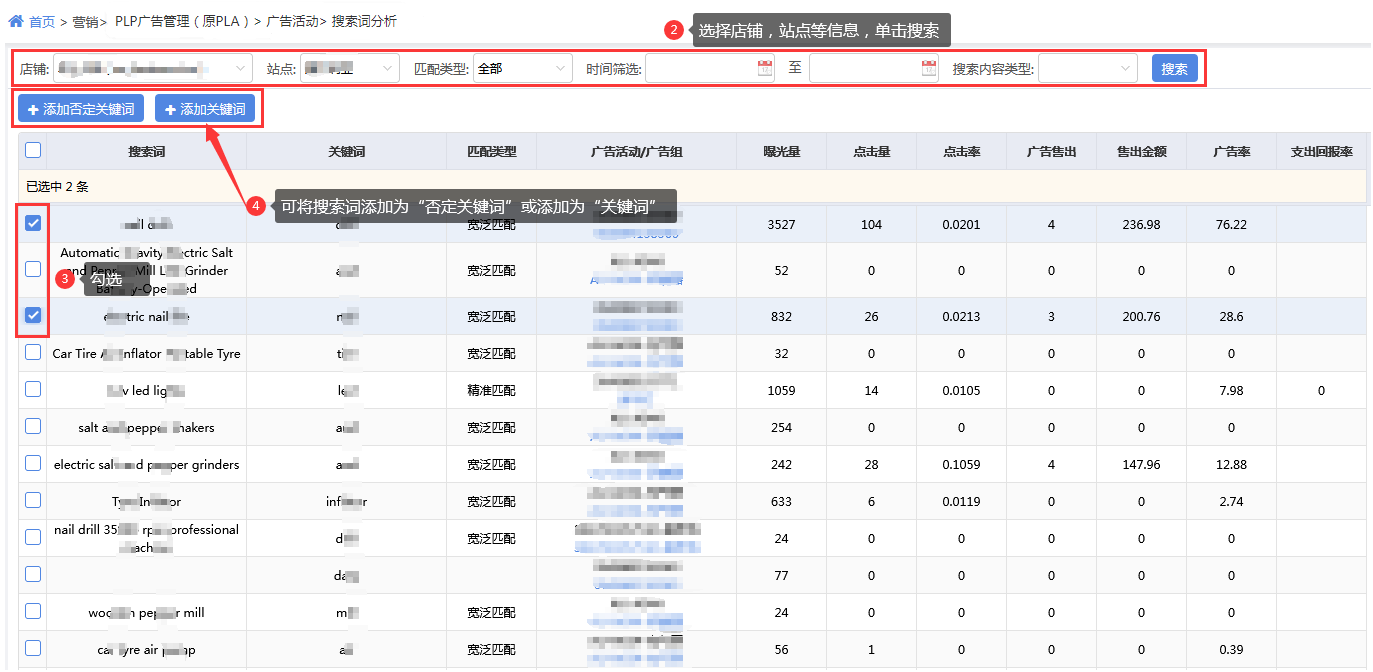Click the 点击率 column header
This screenshot has width=1373, height=672.
[961, 152]
